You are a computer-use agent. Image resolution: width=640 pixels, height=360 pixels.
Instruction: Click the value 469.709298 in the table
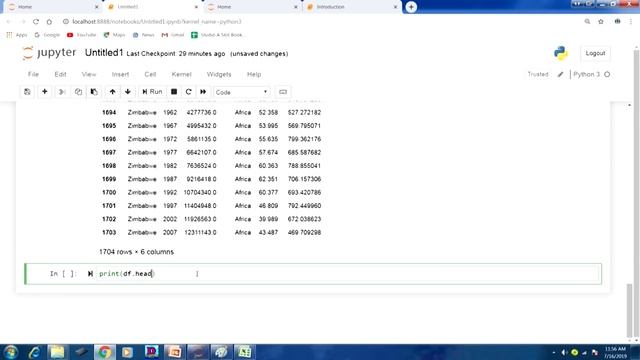(x=304, y=232)
